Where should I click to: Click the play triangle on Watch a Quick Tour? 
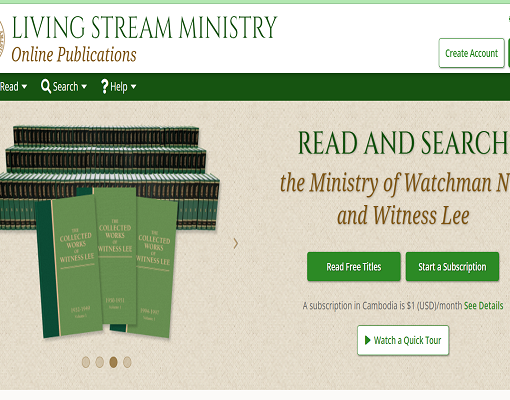pos(368,340)
